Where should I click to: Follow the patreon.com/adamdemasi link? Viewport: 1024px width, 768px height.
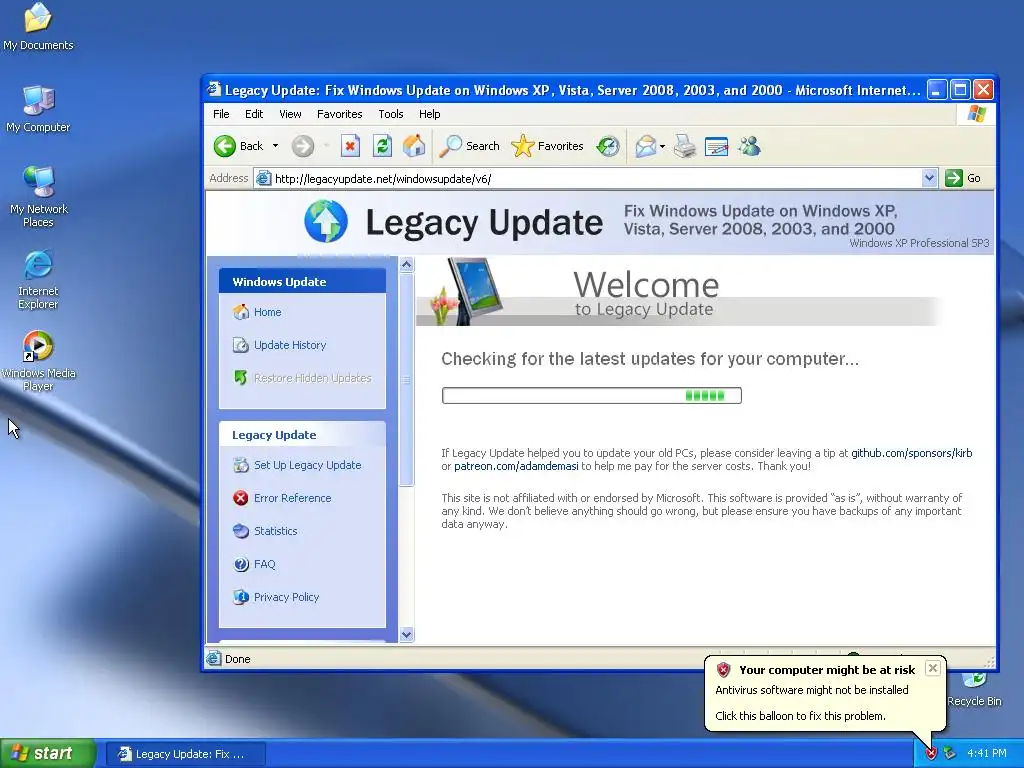coord(516,466)
